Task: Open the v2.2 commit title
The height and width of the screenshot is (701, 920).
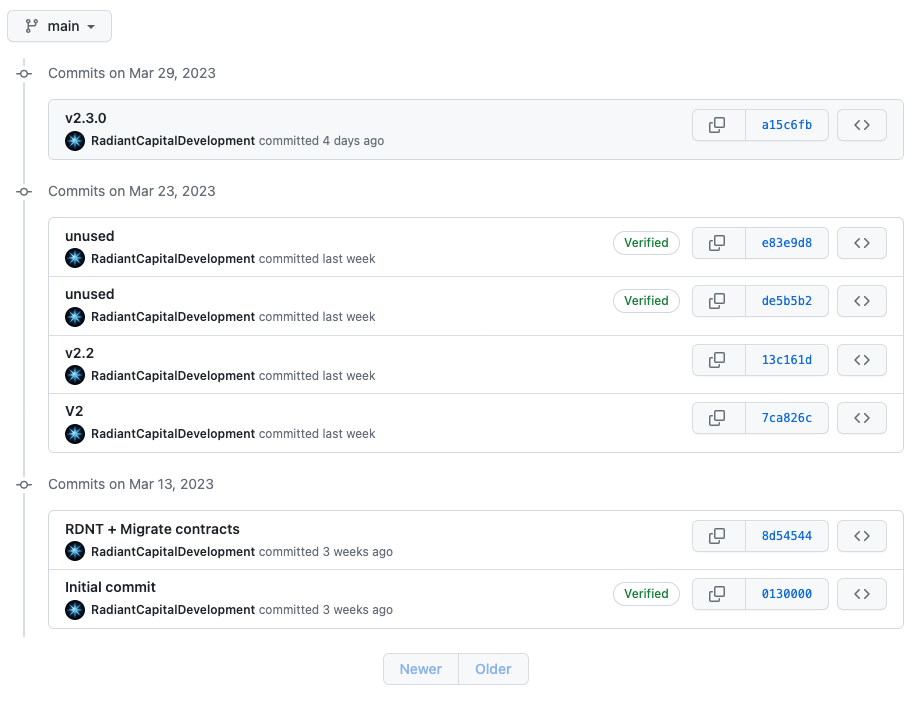Action: [79, 353]
